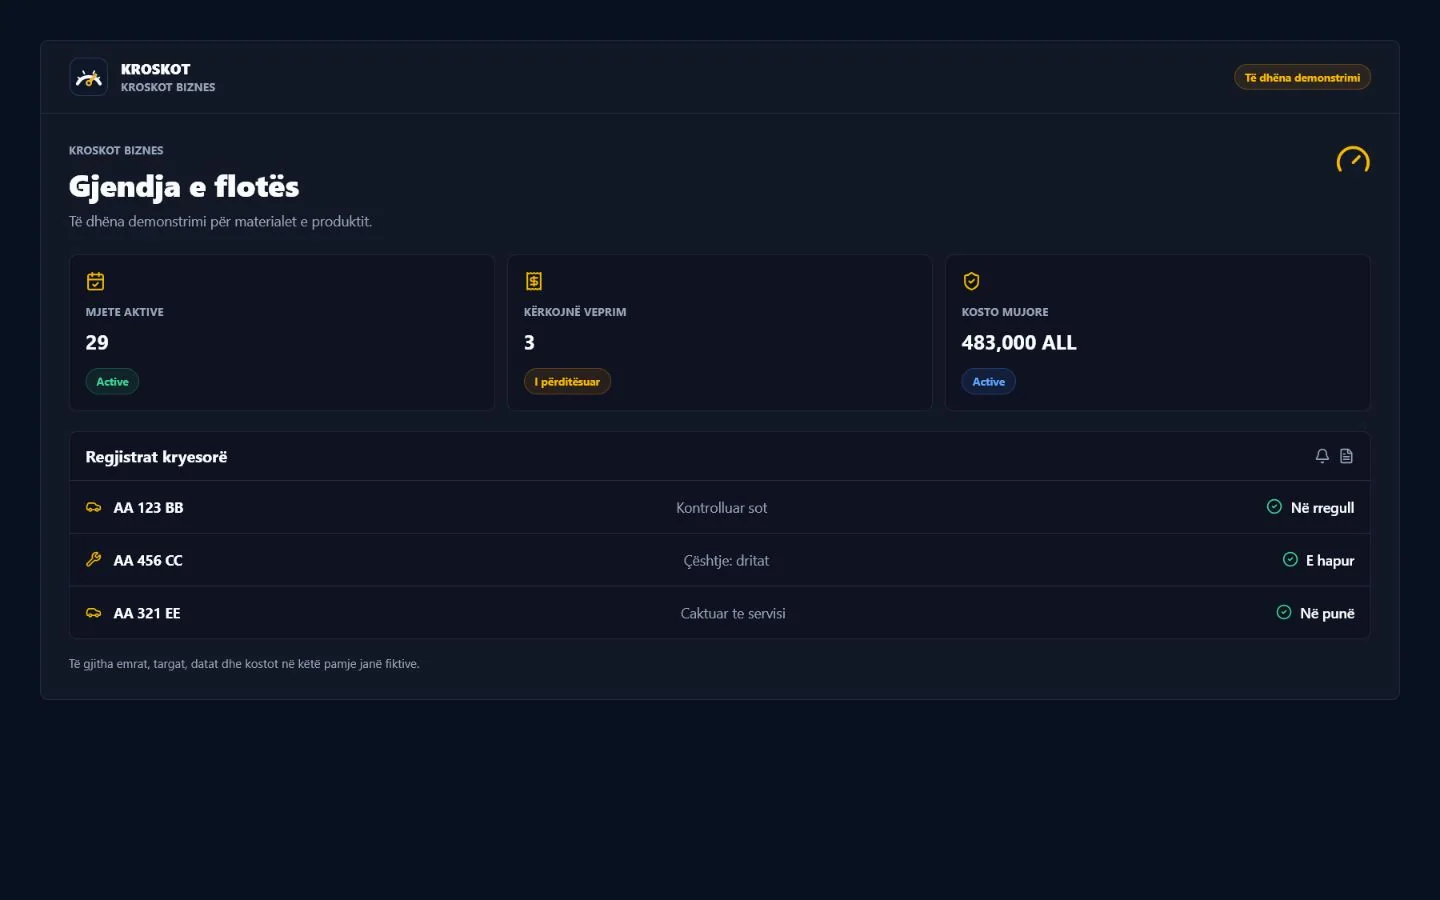Screen dimensions: 1440x900
Task: Open the bell notifications icon
Action: (x=1322, y=456)
